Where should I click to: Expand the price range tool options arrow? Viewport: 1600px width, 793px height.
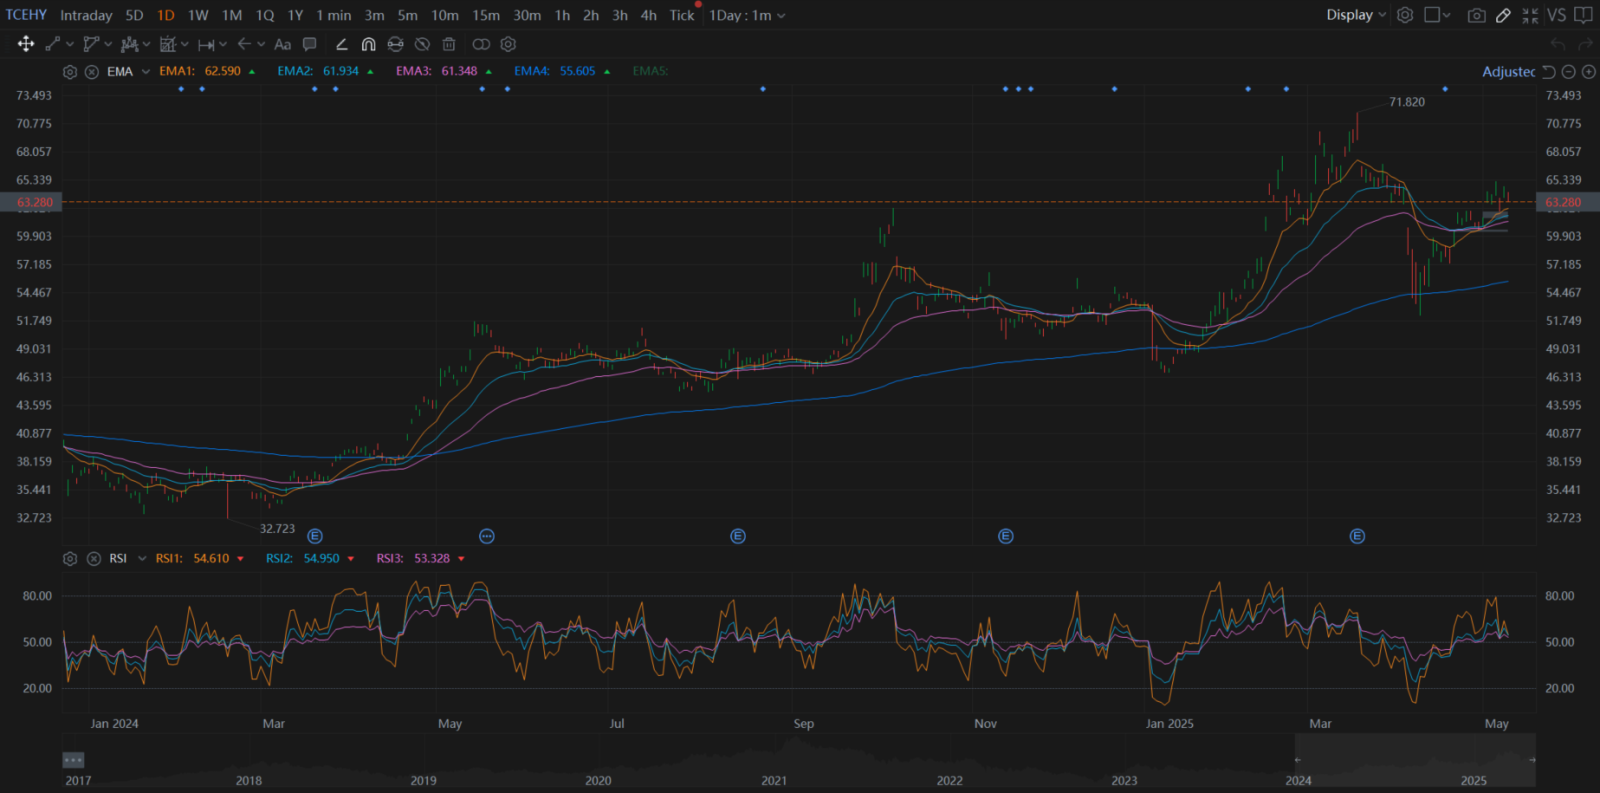pyautogui.click(x=223, y=44)
